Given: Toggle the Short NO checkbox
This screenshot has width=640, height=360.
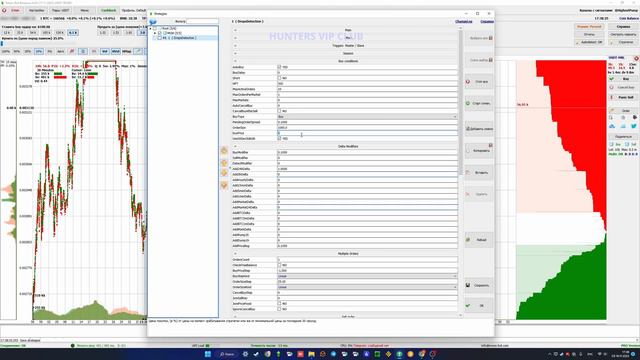Looking at the screenshot, I should point(280,78).
